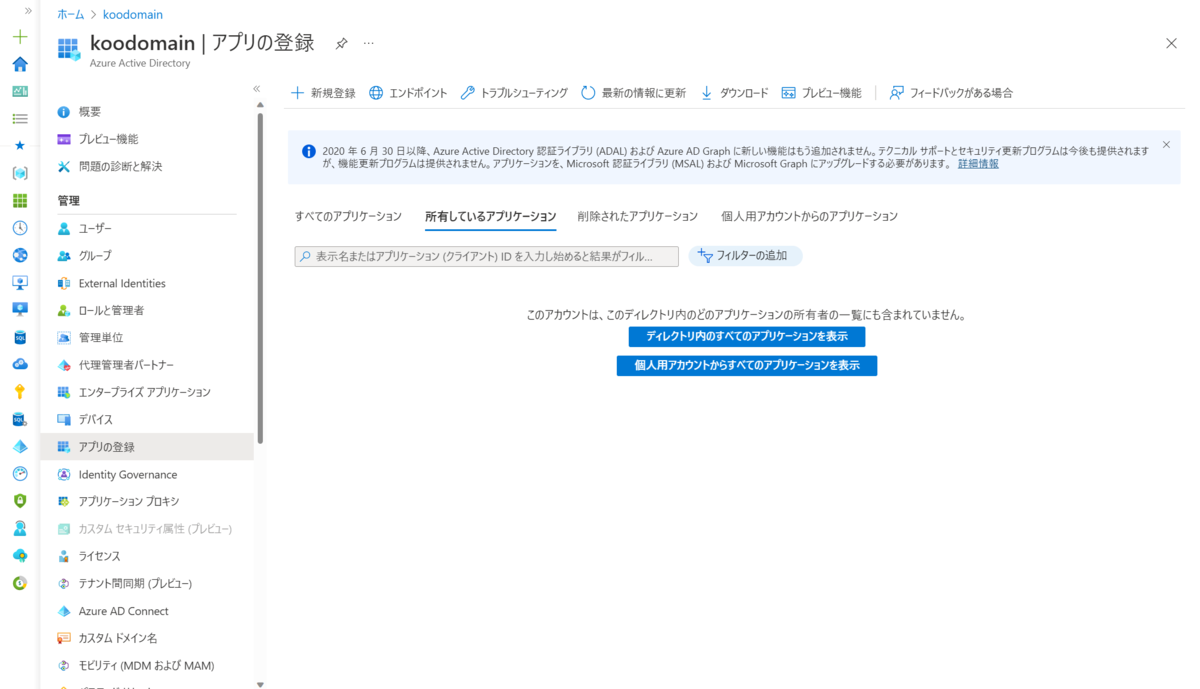Click the green plus create-resource icon

click(20, 37)
